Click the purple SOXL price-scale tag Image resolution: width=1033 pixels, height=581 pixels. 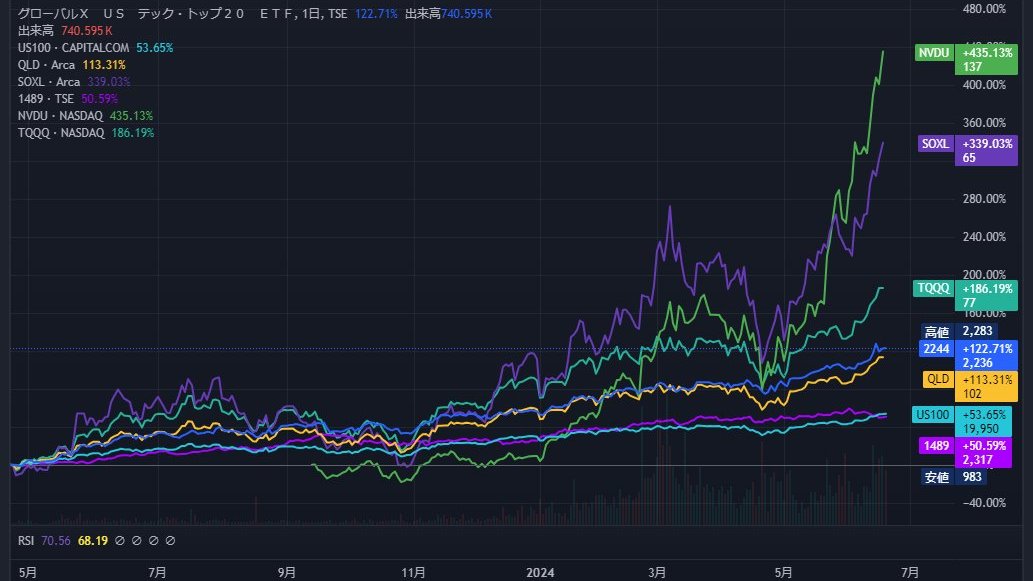point(935,144)
